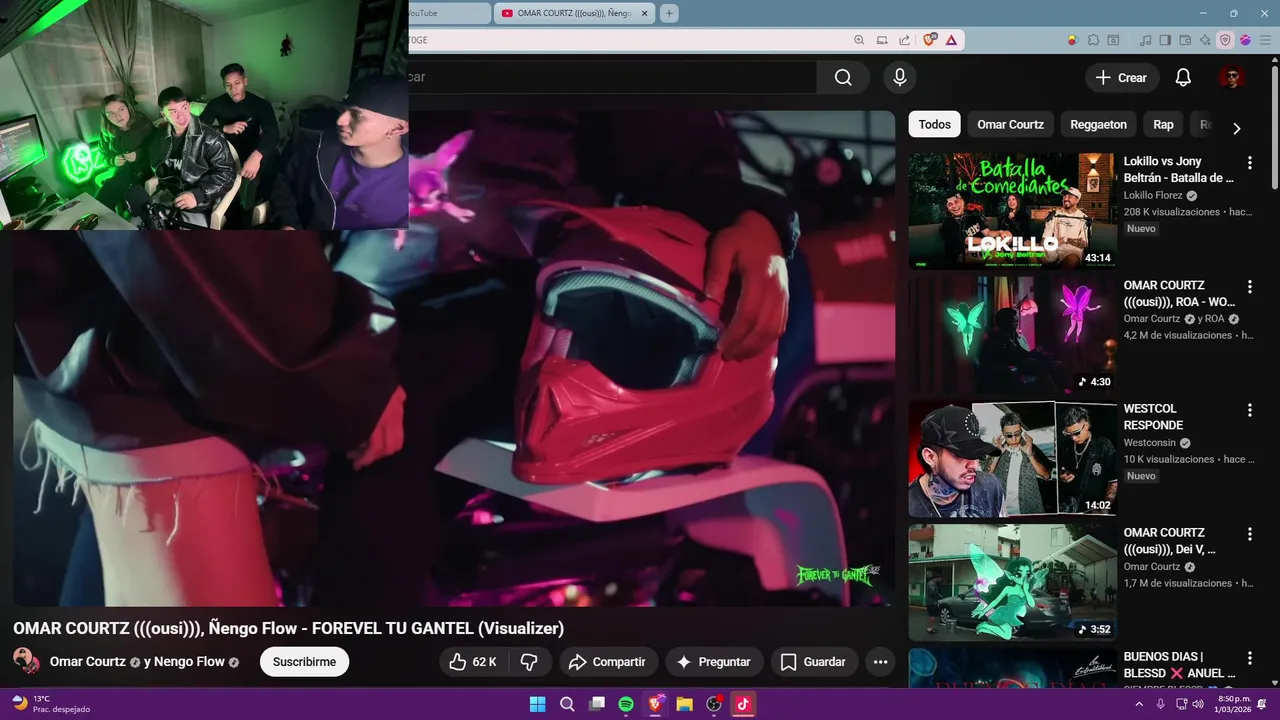Open Batalla de Comediantes video thumbnail
Viewport: 1280px width, 720px height.
tap(1012, 211)
